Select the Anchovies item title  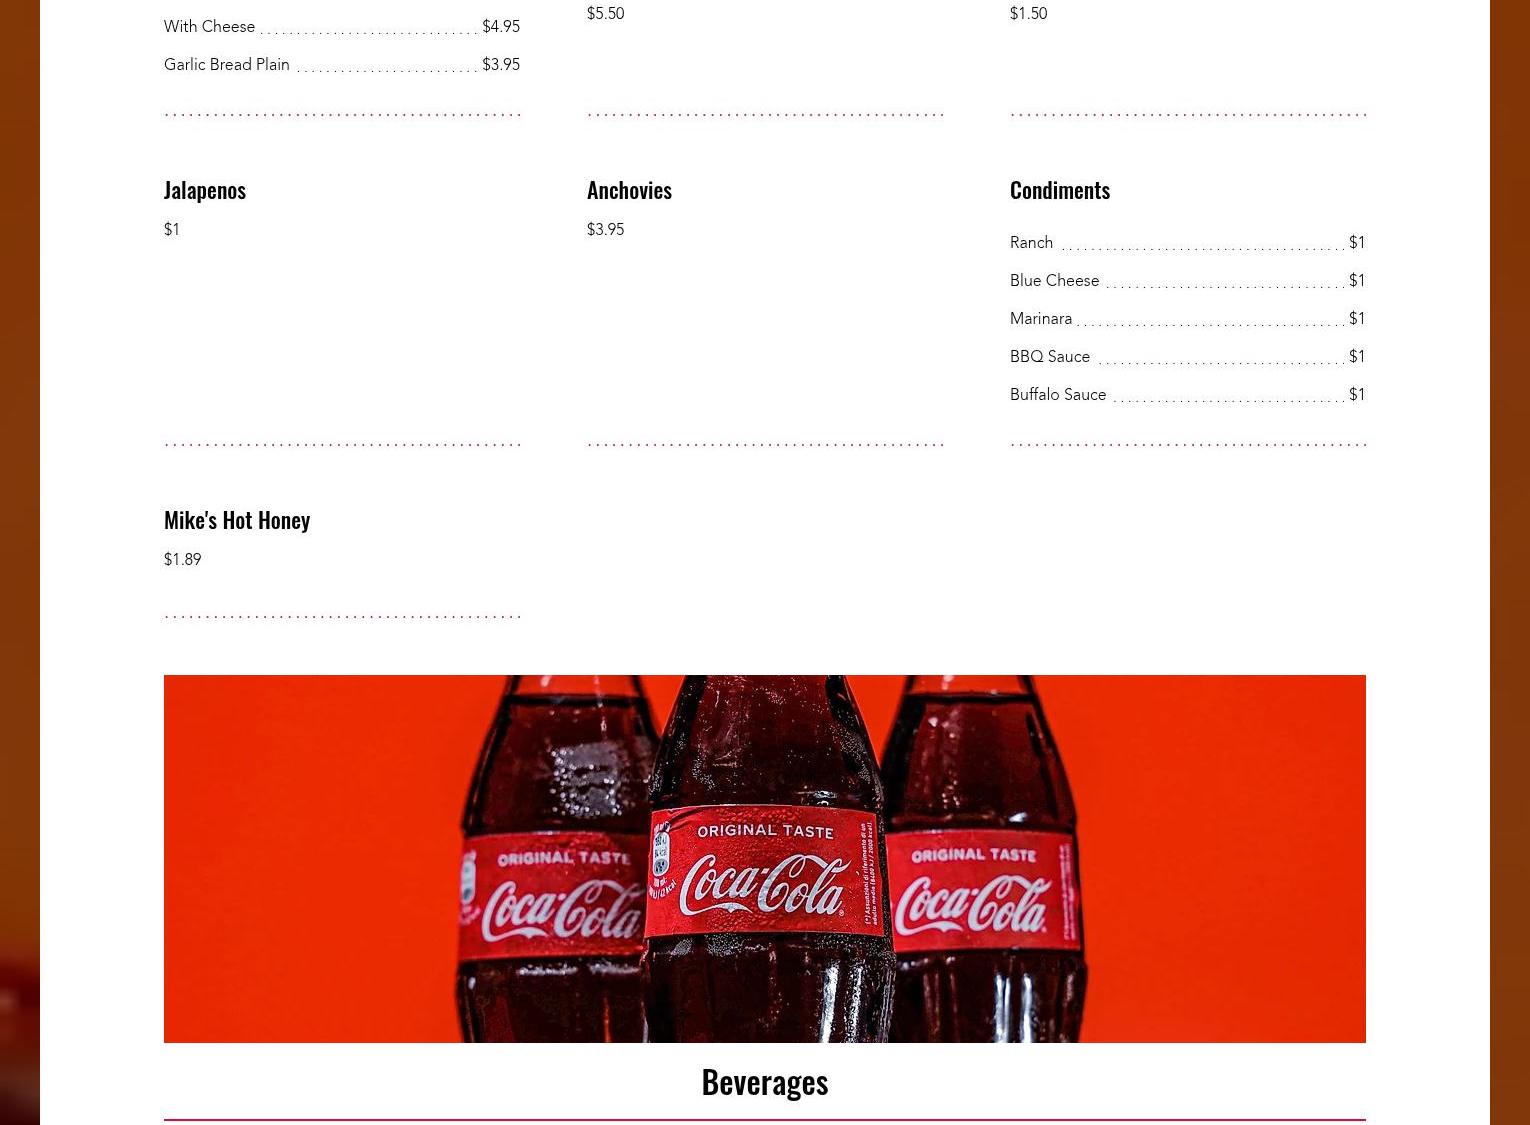click(629, 190)
